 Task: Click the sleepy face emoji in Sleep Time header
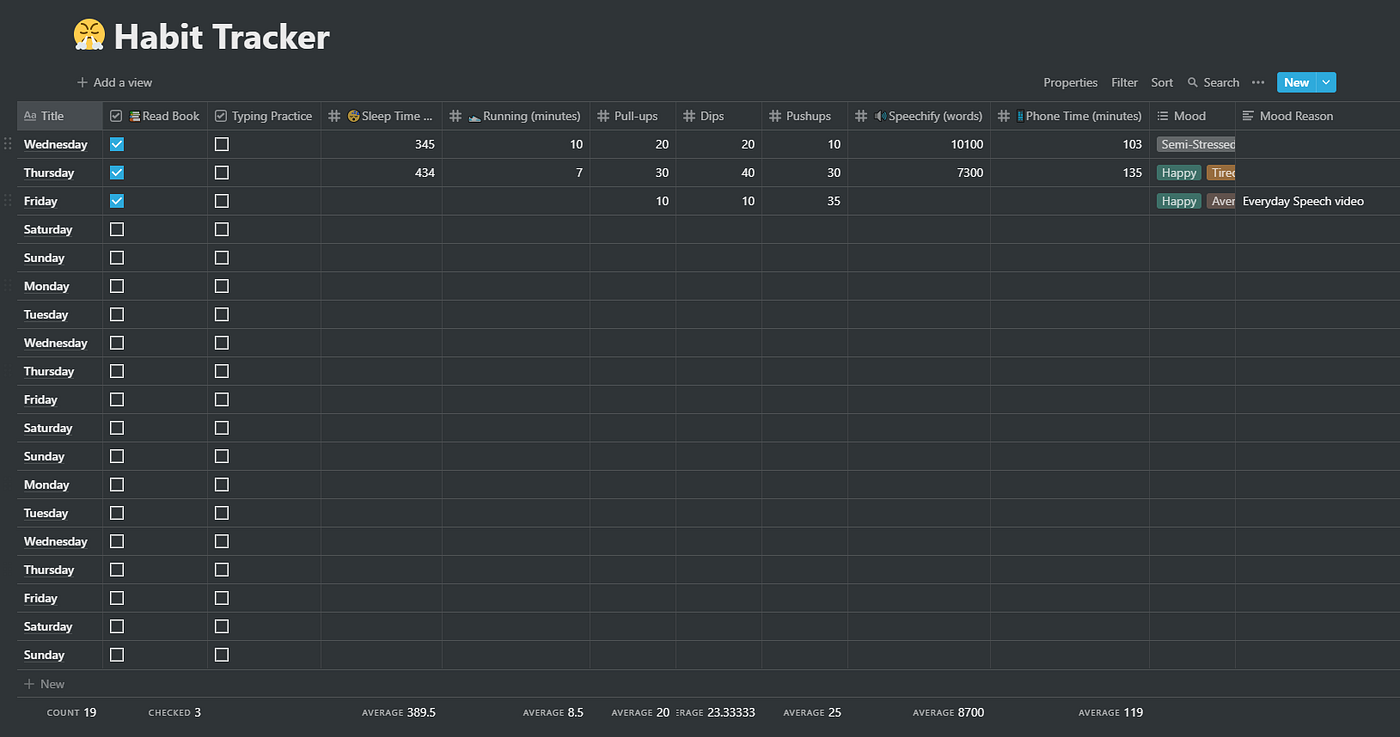tap(353, 116)
